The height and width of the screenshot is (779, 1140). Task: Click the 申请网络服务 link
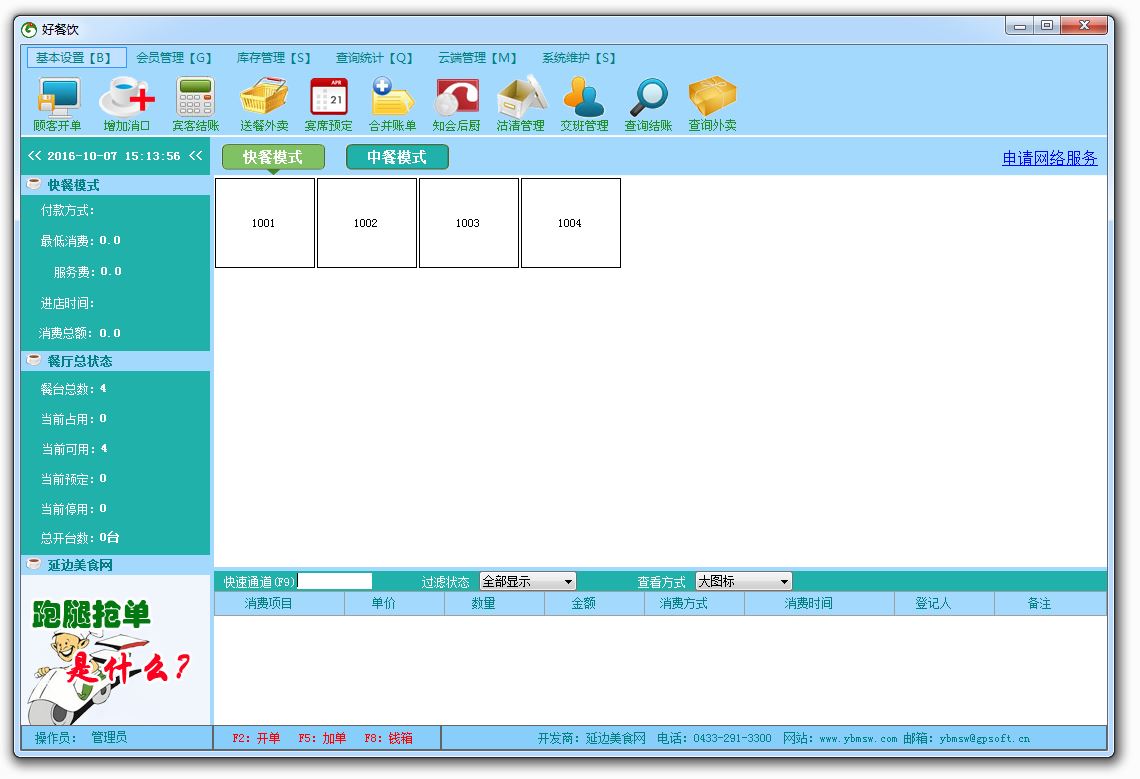[1049, 158]
